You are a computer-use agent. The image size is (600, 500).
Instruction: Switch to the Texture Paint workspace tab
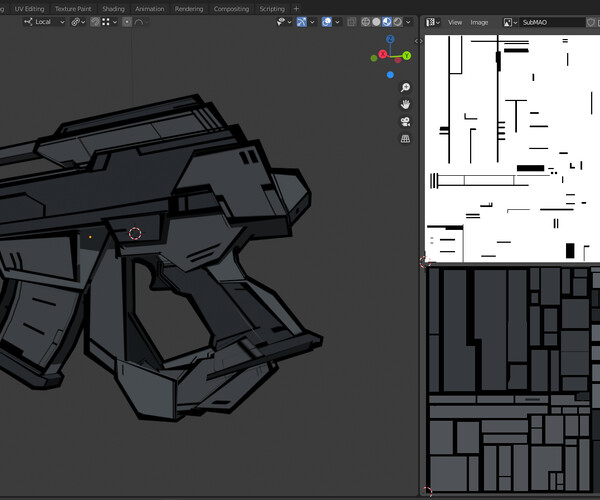pos(72,8)
